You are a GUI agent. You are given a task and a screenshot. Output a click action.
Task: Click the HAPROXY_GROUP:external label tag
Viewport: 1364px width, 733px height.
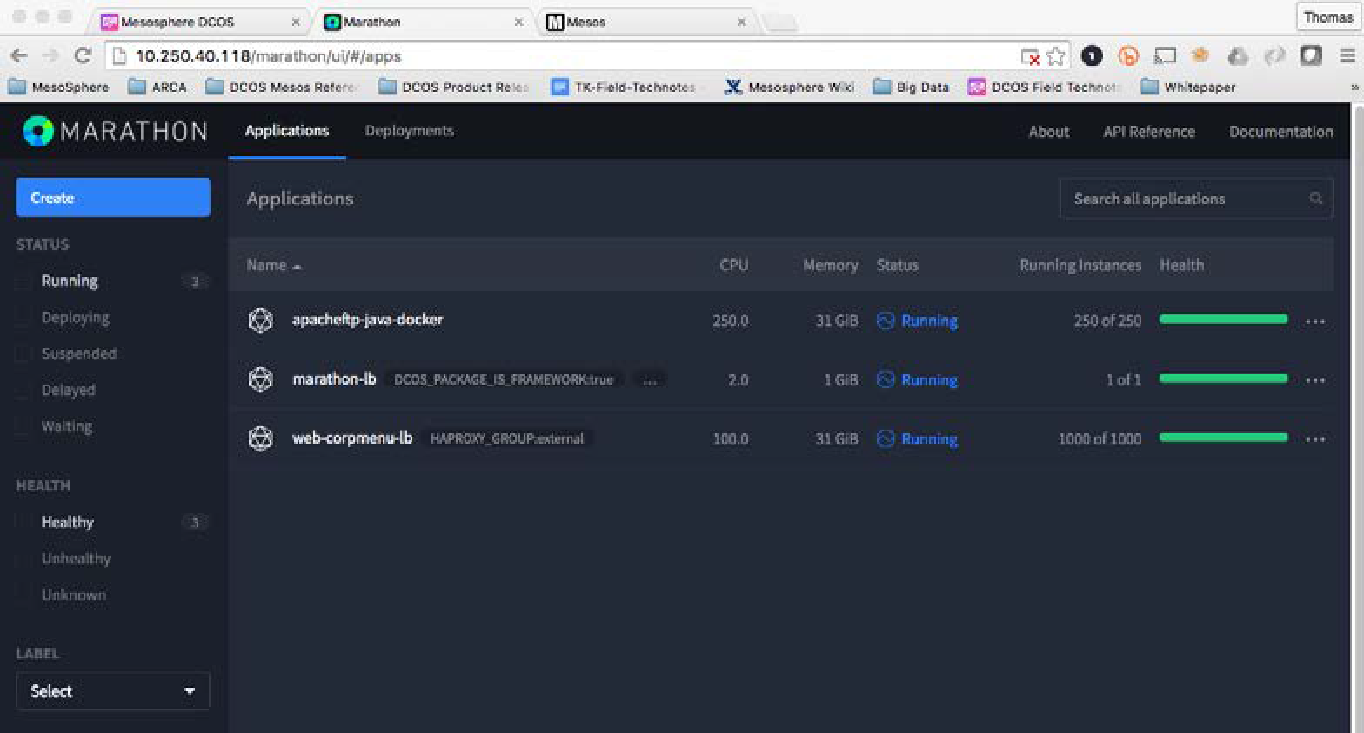(x=506, y=439)
